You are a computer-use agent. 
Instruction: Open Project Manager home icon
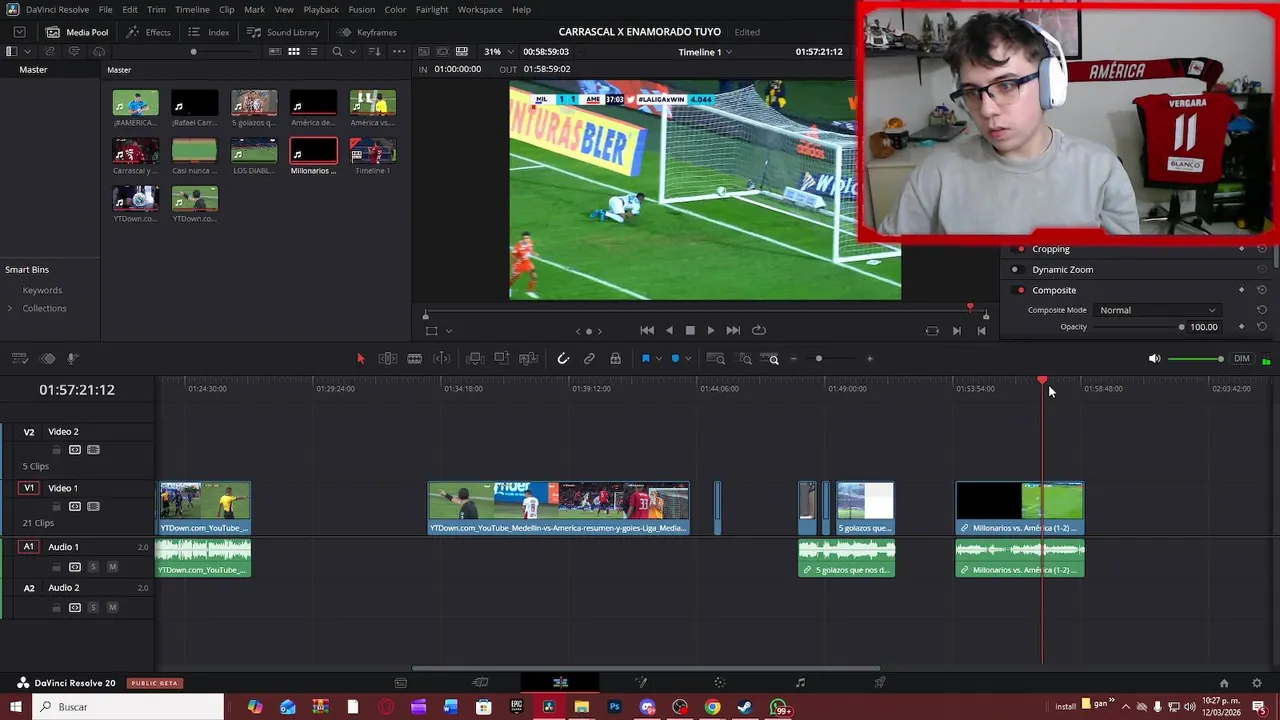[1224, 683]
